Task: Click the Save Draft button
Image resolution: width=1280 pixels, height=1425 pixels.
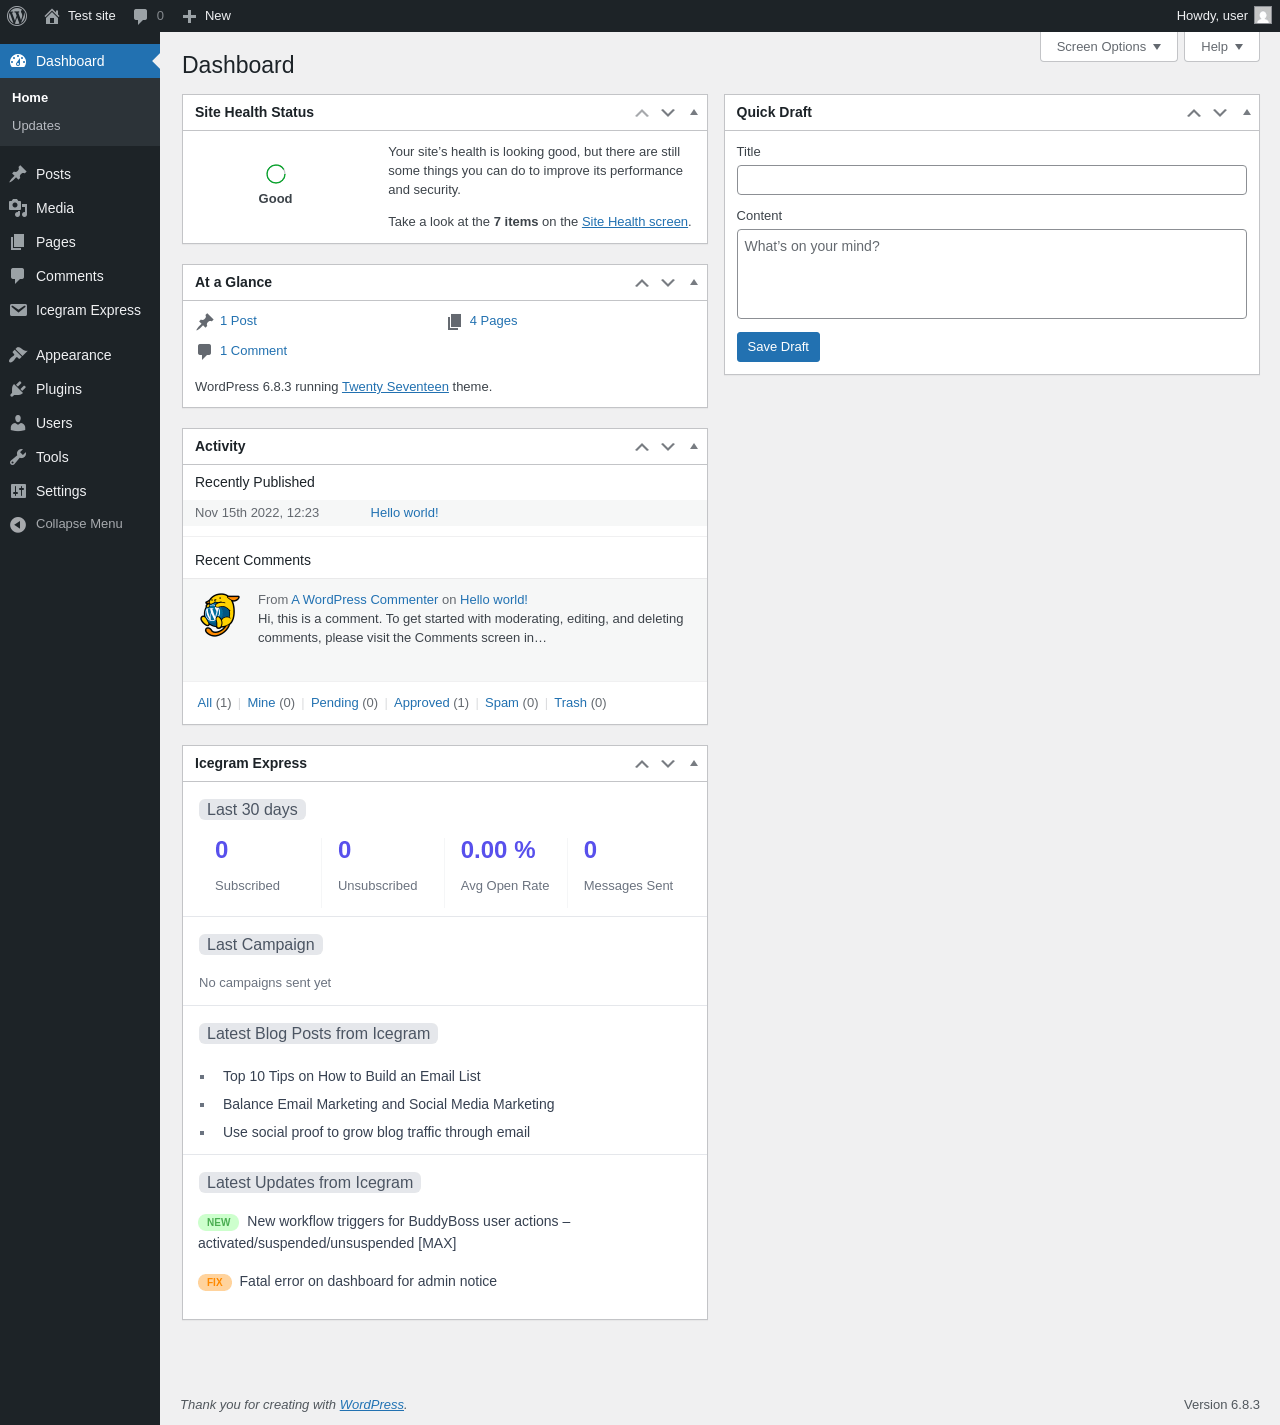Action: (778, 347)
